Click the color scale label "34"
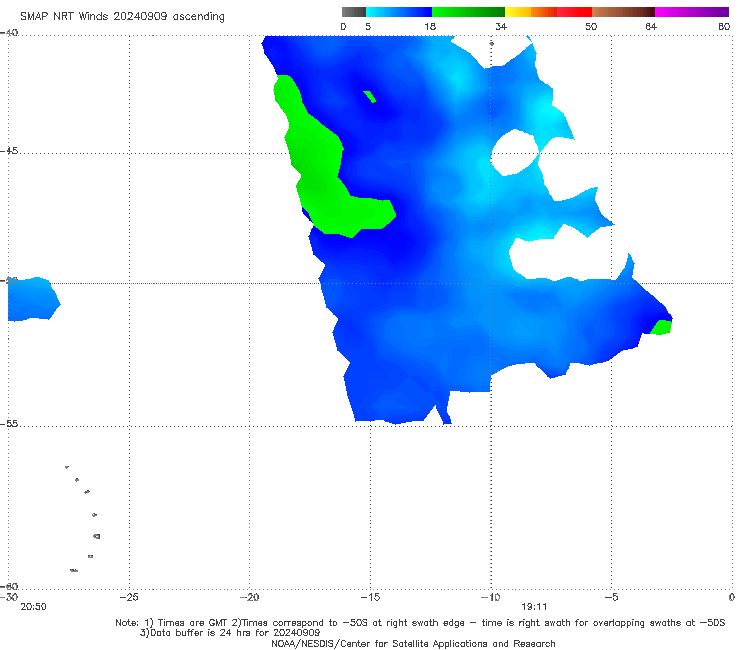 [x=501, y=26]
